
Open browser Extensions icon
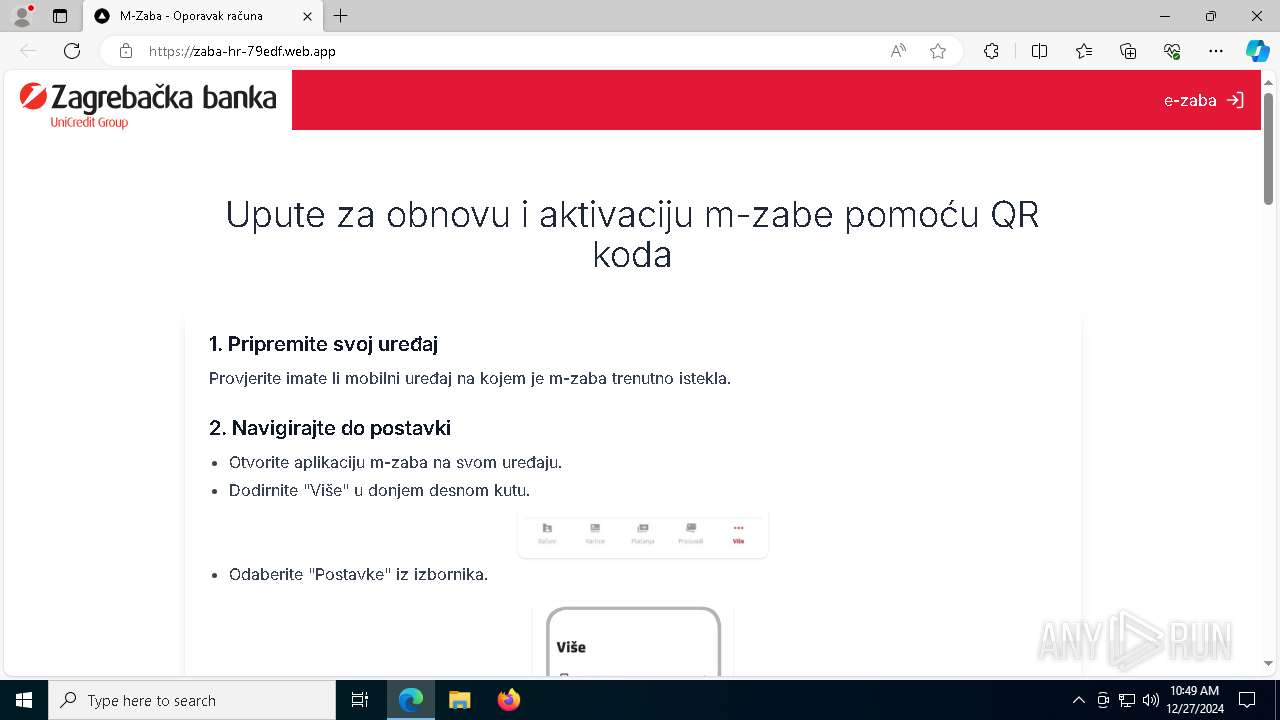(991, 51)
